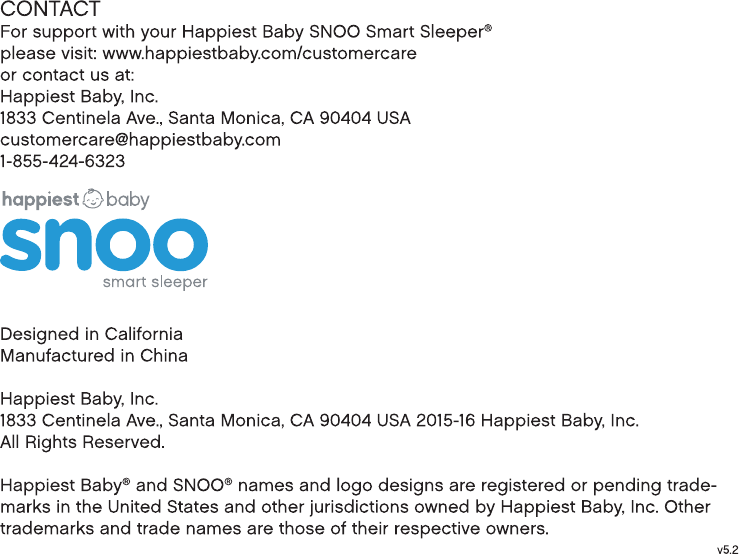Click the customercare@happiestbaby.com email address
This screenshot has width=739, height=554.
(x=140, y=140)
